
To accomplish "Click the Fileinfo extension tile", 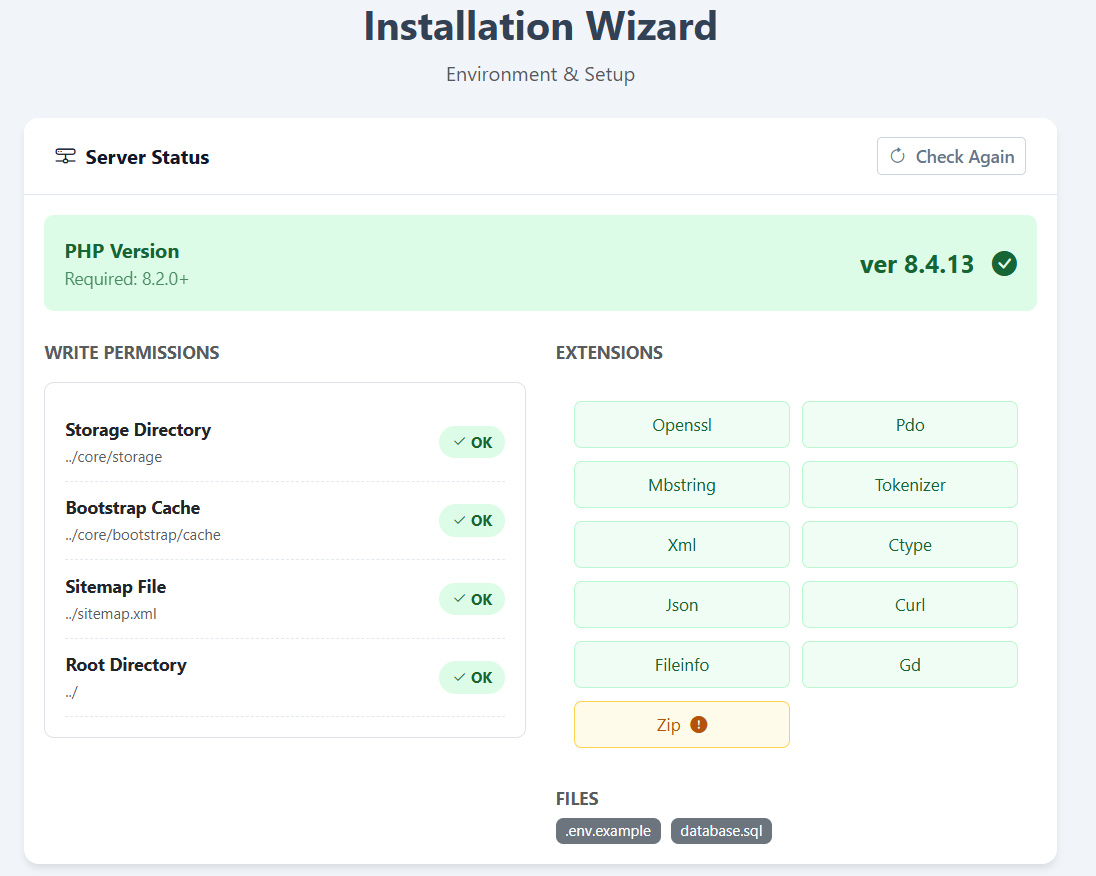I will pos(681,665).
